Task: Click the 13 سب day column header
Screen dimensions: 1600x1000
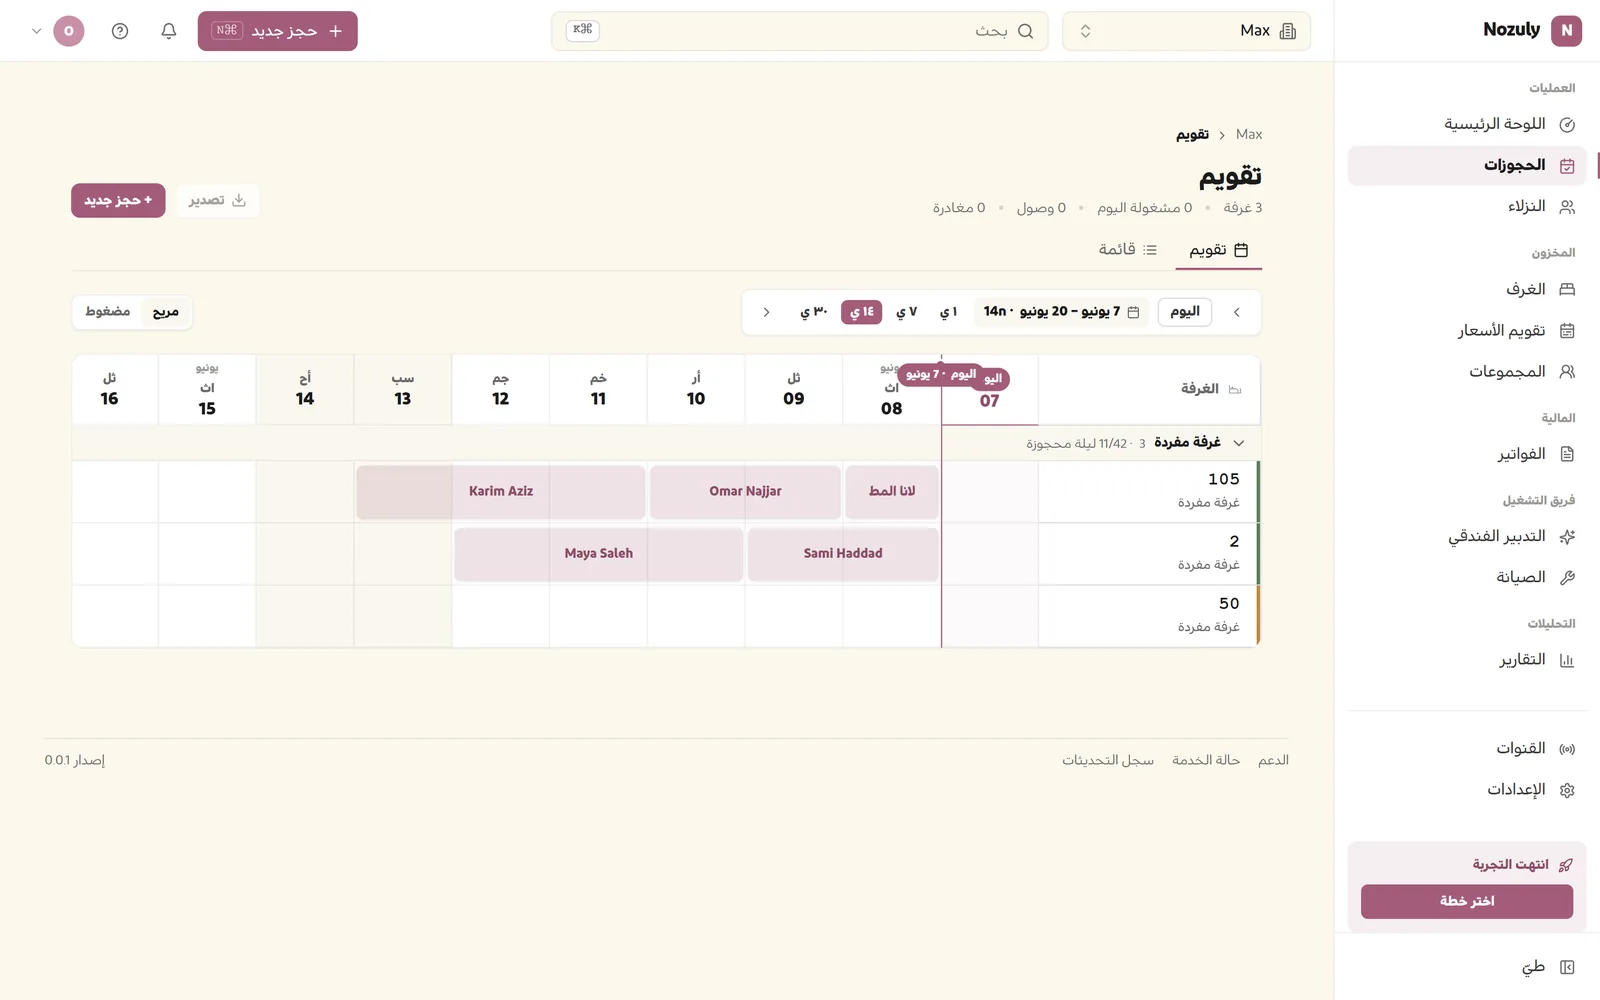Action: coord(403,390)
